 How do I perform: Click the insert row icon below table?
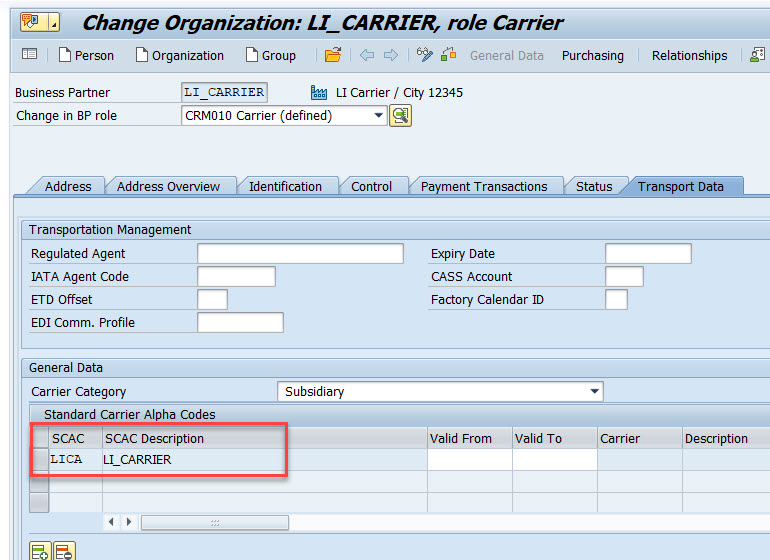[40, 550]
